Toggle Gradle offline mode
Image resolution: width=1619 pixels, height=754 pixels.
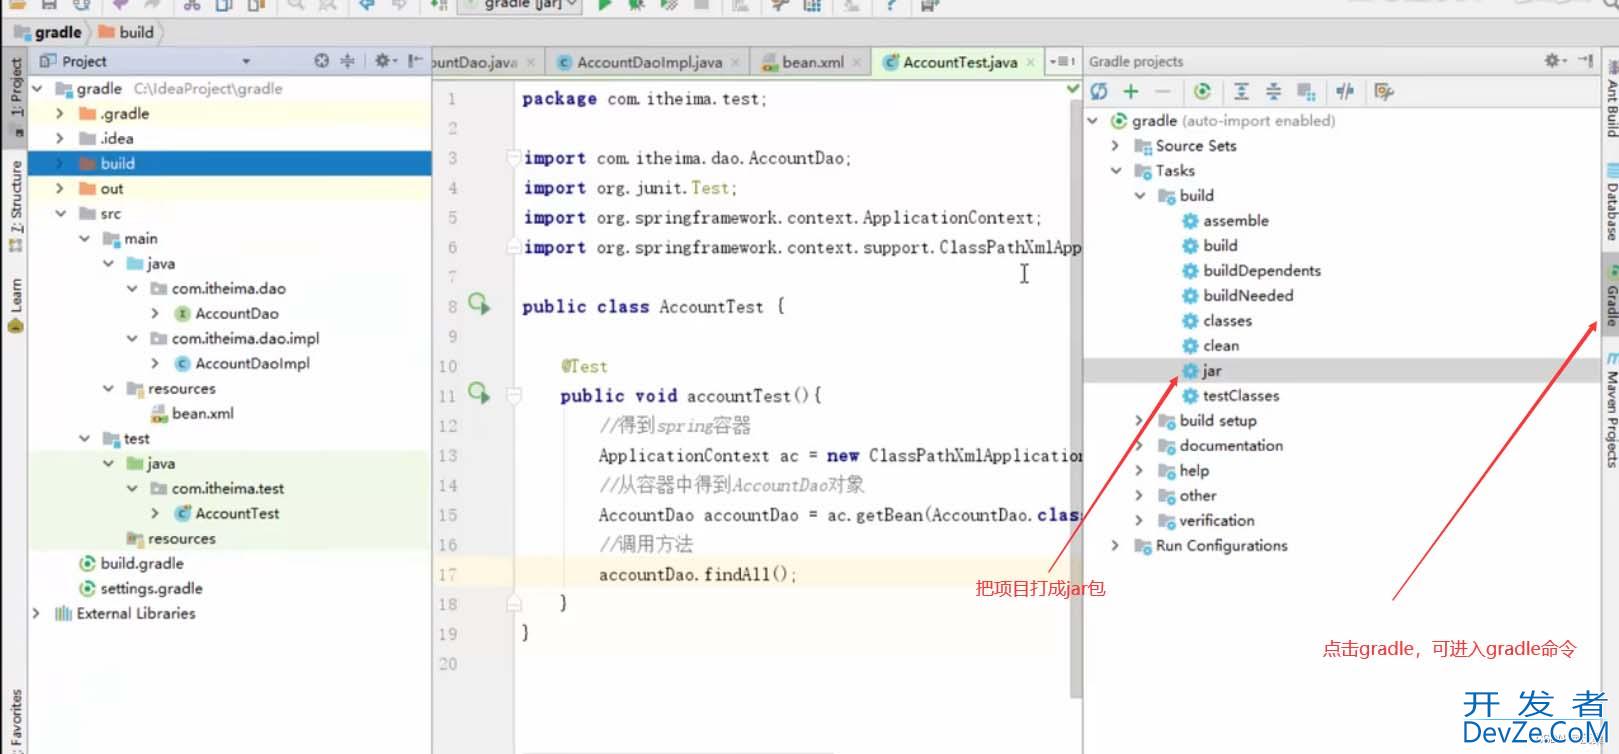(1345, 91)
